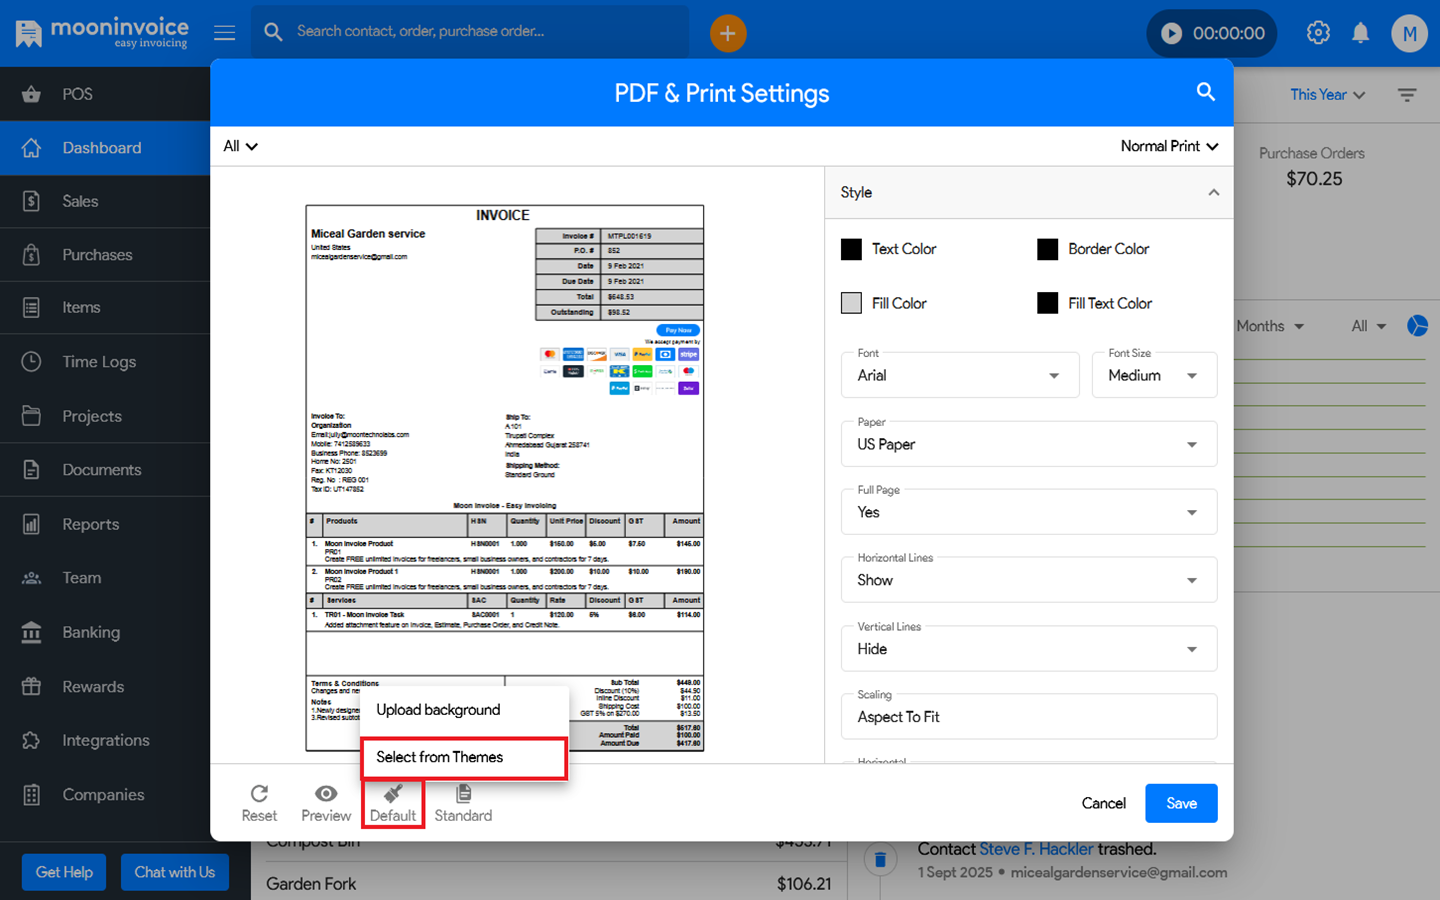This screenshot has width=1440, height=900.
Task: Open the Font dropdown showing Arial
Action: point(959,376)
